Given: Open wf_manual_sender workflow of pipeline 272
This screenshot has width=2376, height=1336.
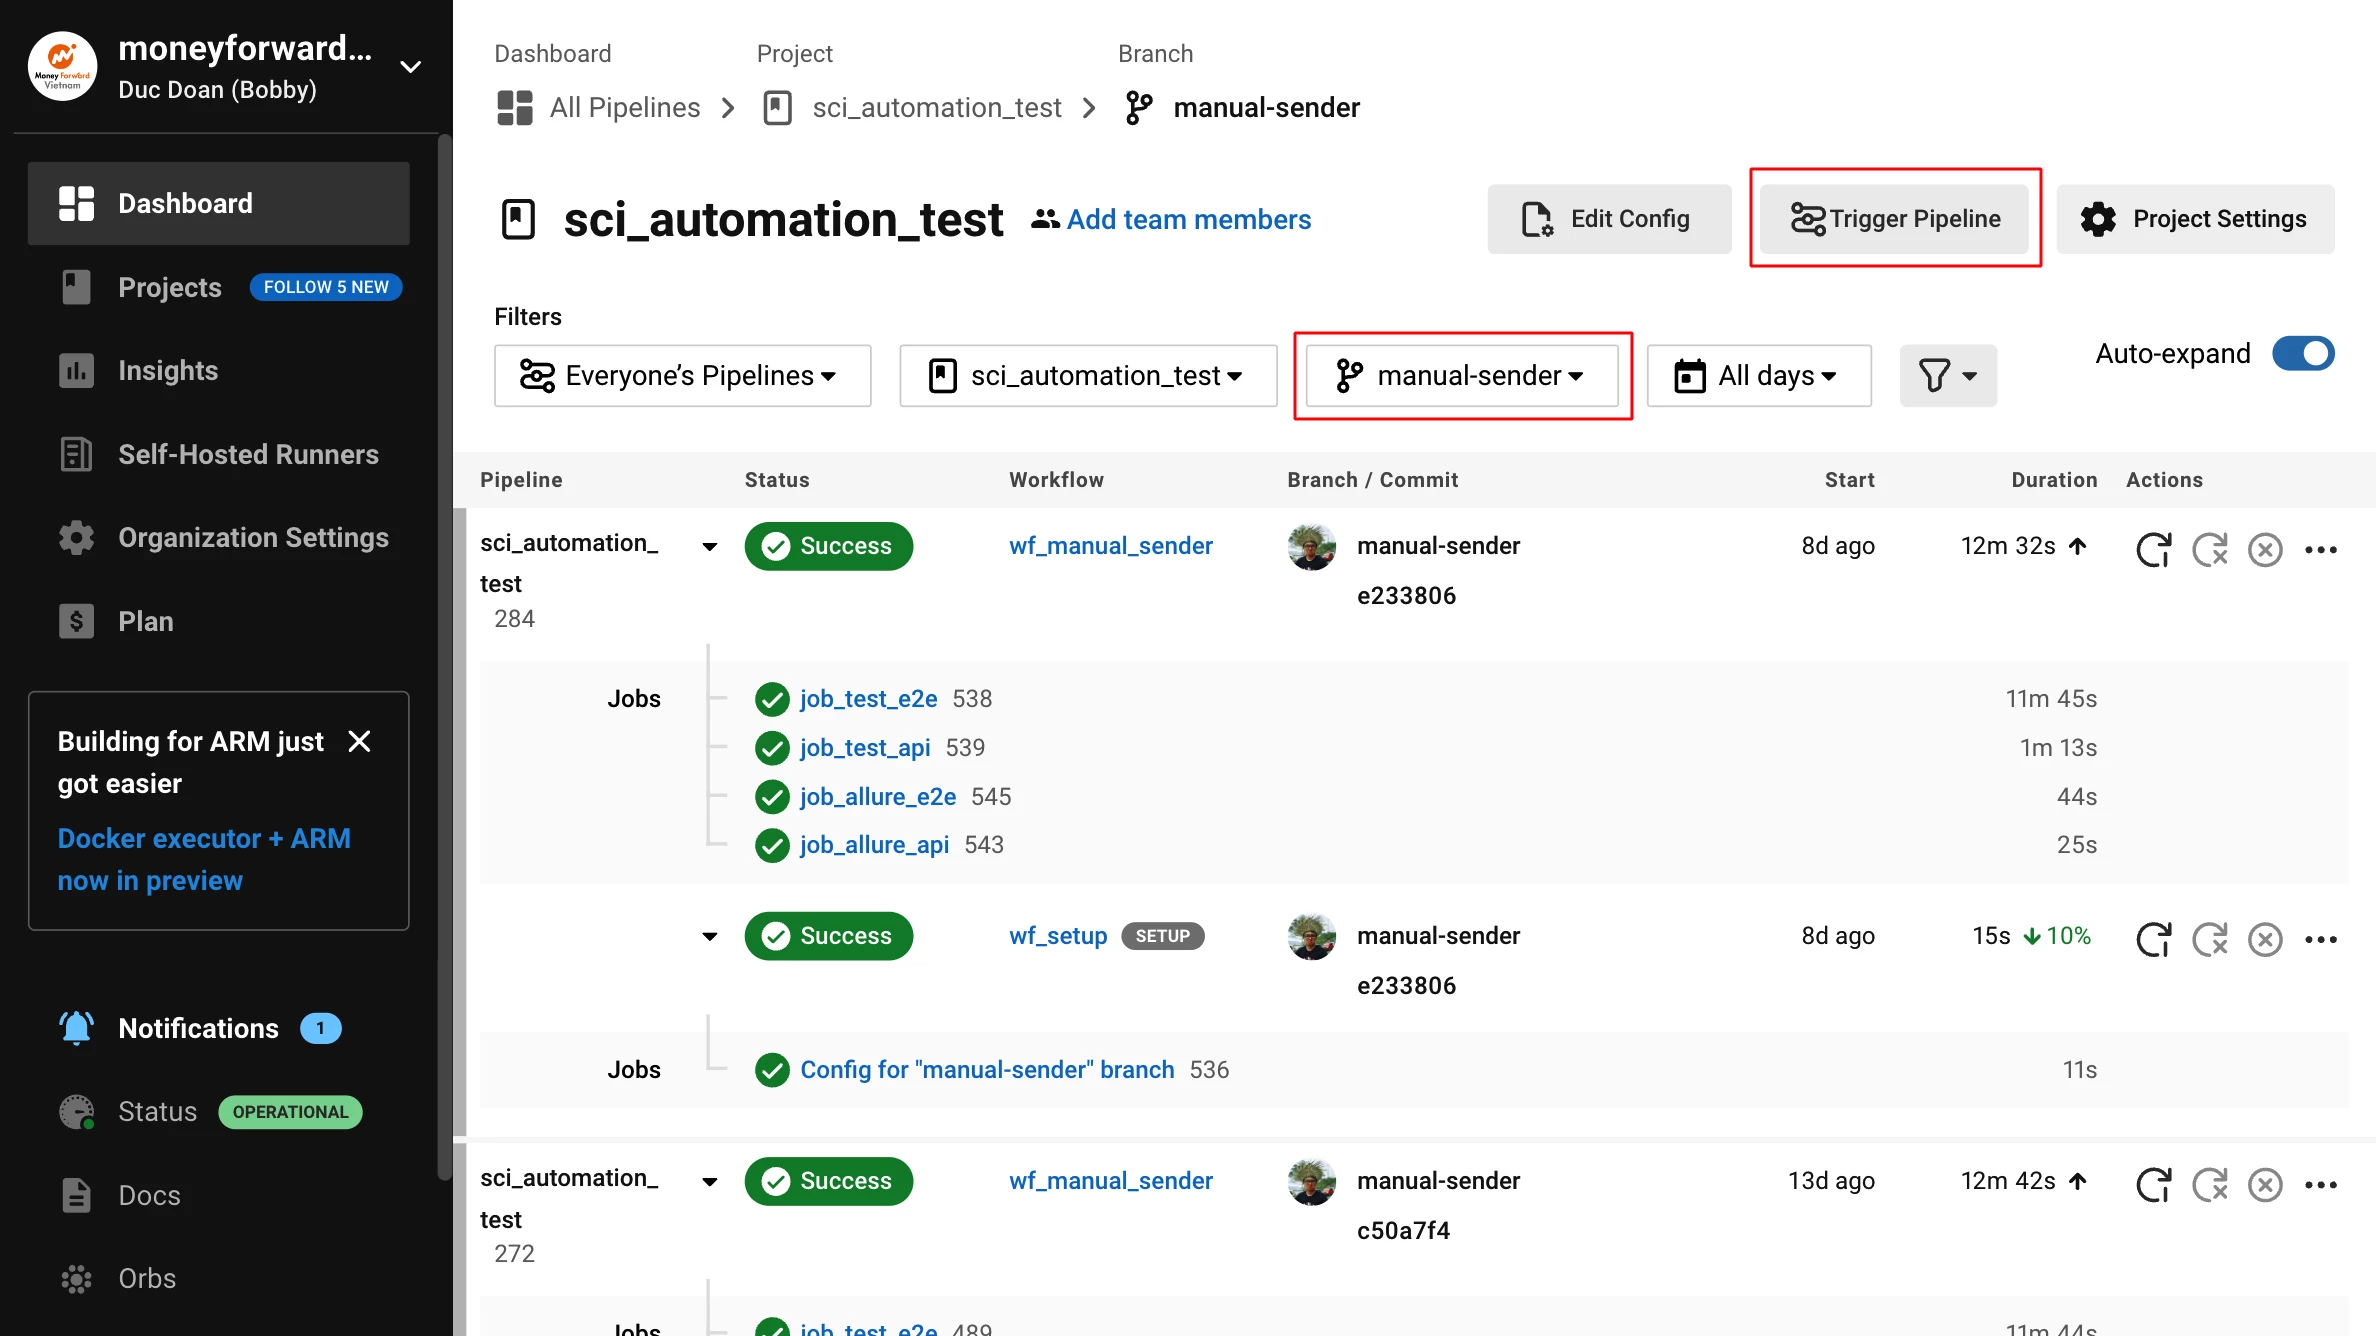Looking at the screenshot, I should pyautogui.click(x=1110, y=1180).
